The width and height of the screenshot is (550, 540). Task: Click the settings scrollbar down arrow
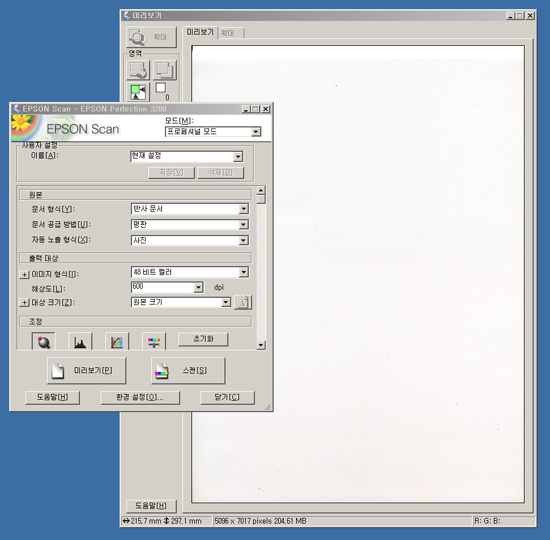tap(261, 345)
